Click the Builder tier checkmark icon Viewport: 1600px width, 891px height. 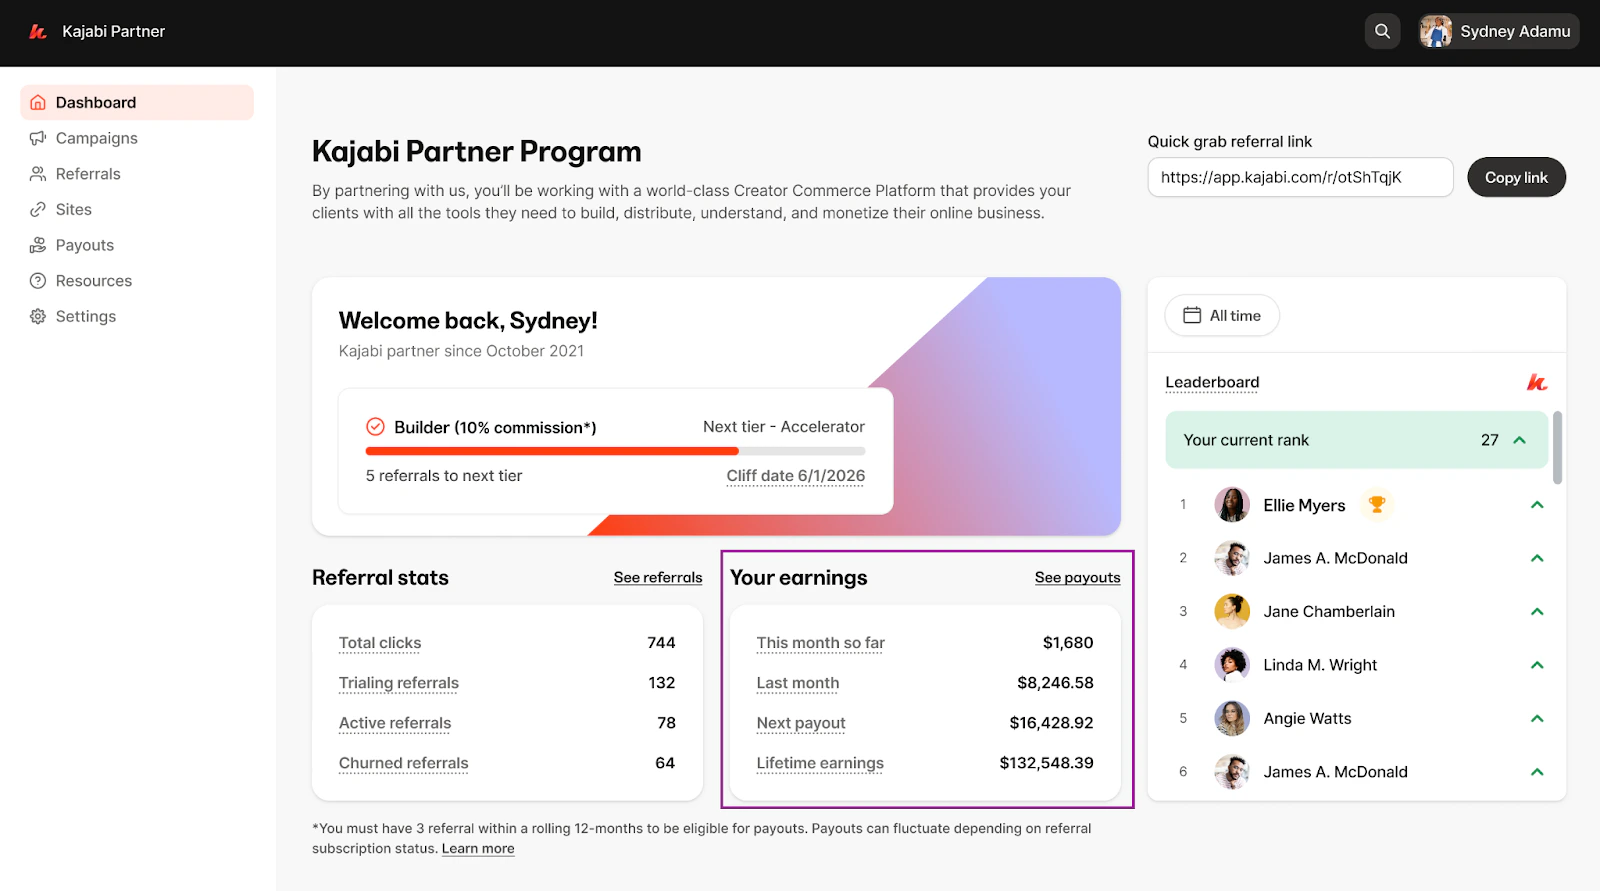pos(375,427)
